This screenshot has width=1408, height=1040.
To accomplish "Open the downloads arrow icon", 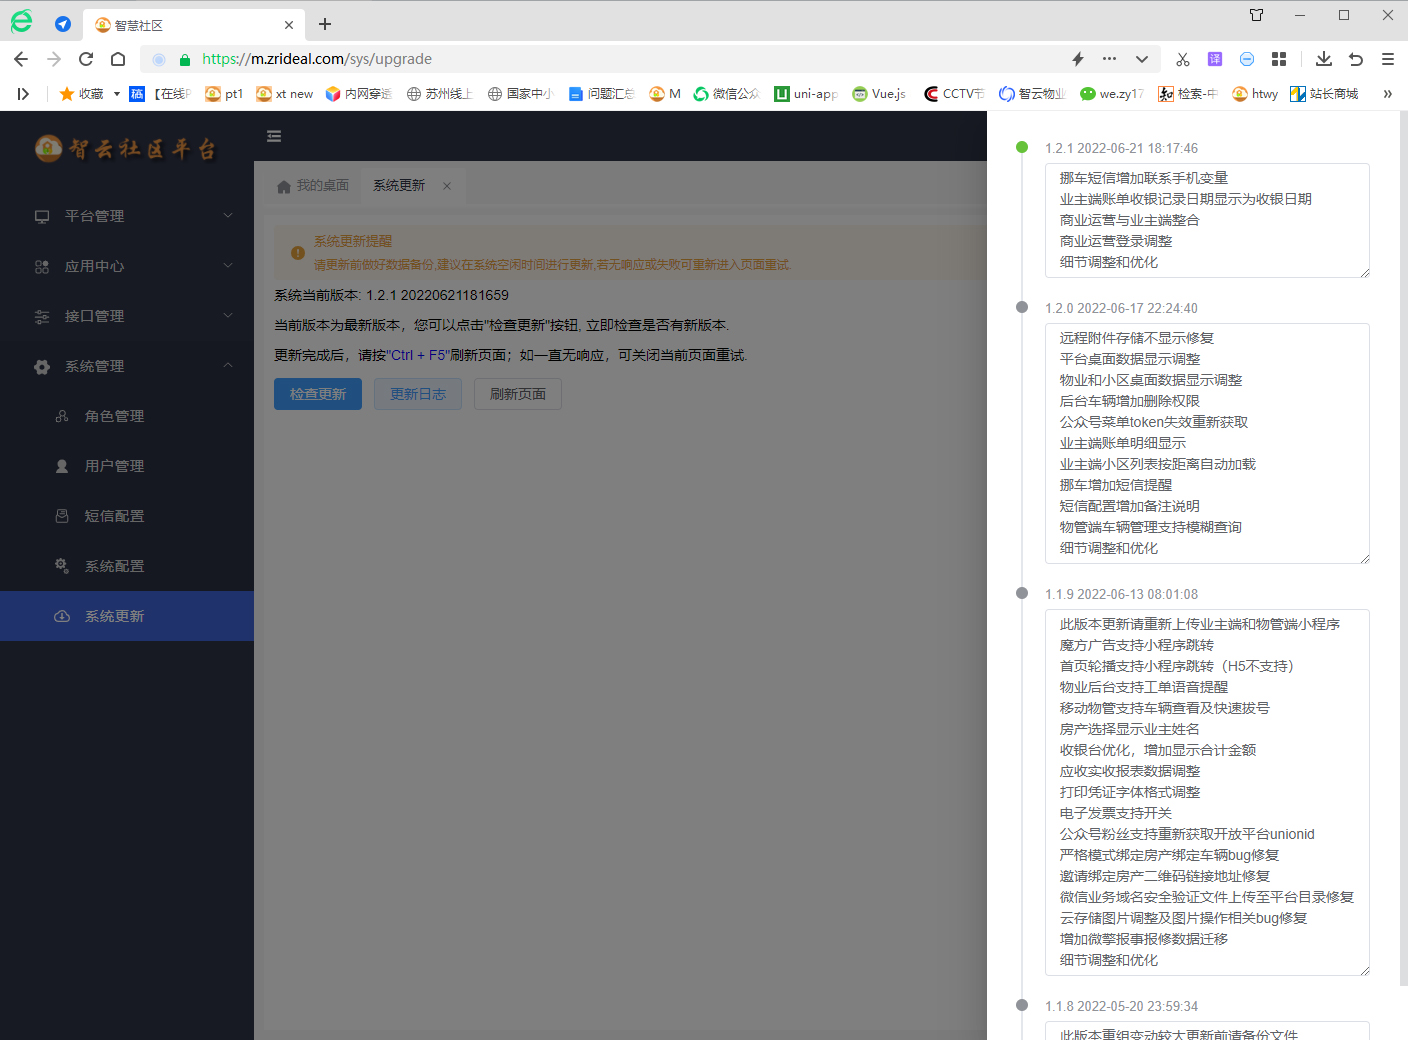I will pyautogui.click(x=1324, y=59).
